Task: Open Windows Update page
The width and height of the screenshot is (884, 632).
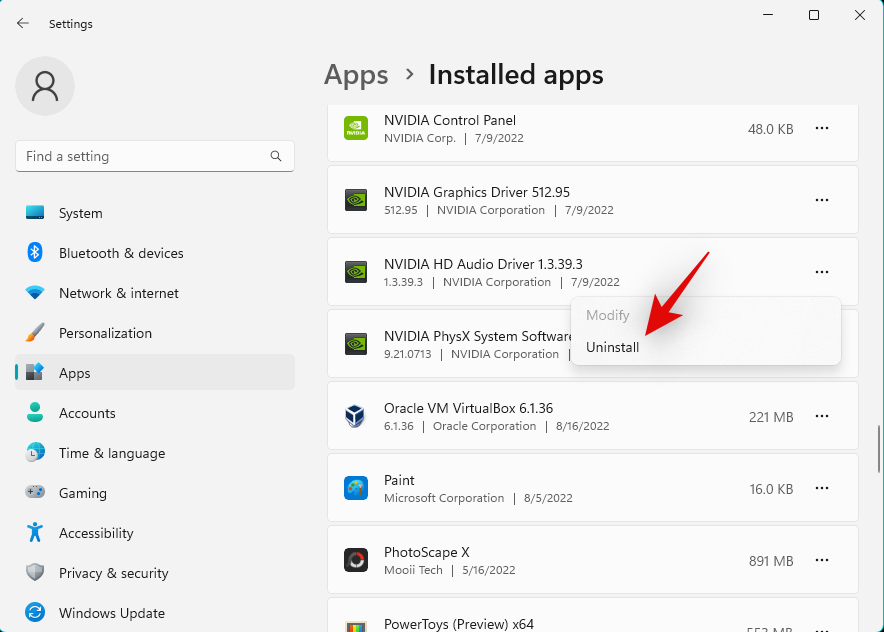Action: (x=111, y=613)
